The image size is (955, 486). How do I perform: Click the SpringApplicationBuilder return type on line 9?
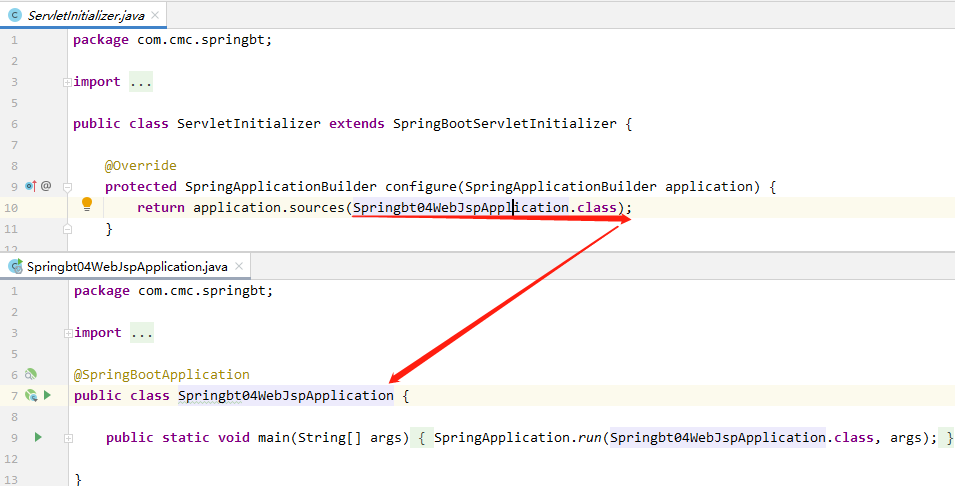281,186
